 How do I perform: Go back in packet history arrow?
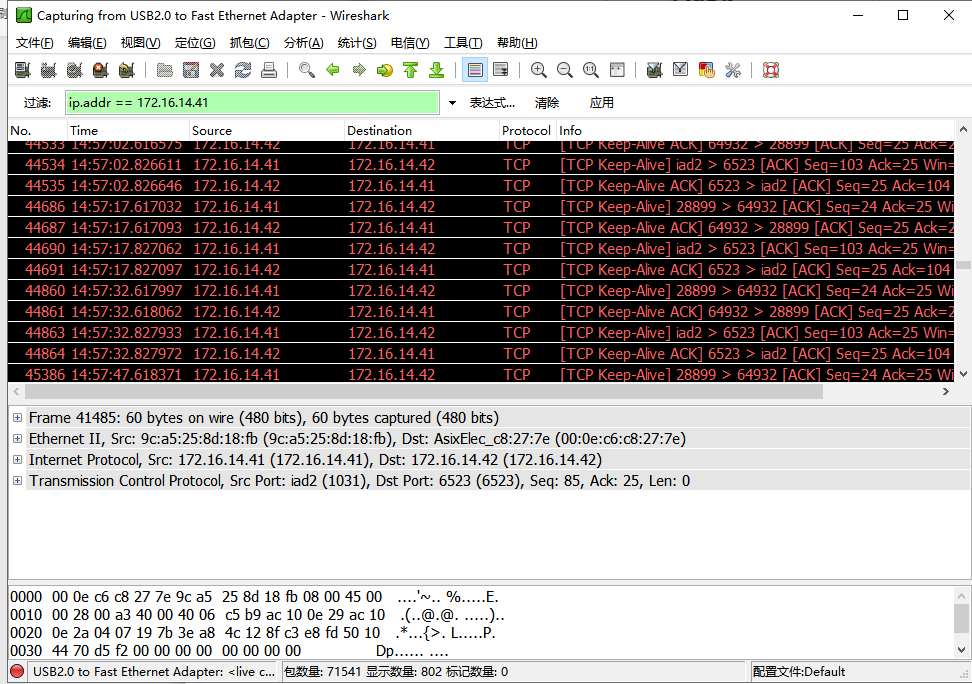point(333,70)
